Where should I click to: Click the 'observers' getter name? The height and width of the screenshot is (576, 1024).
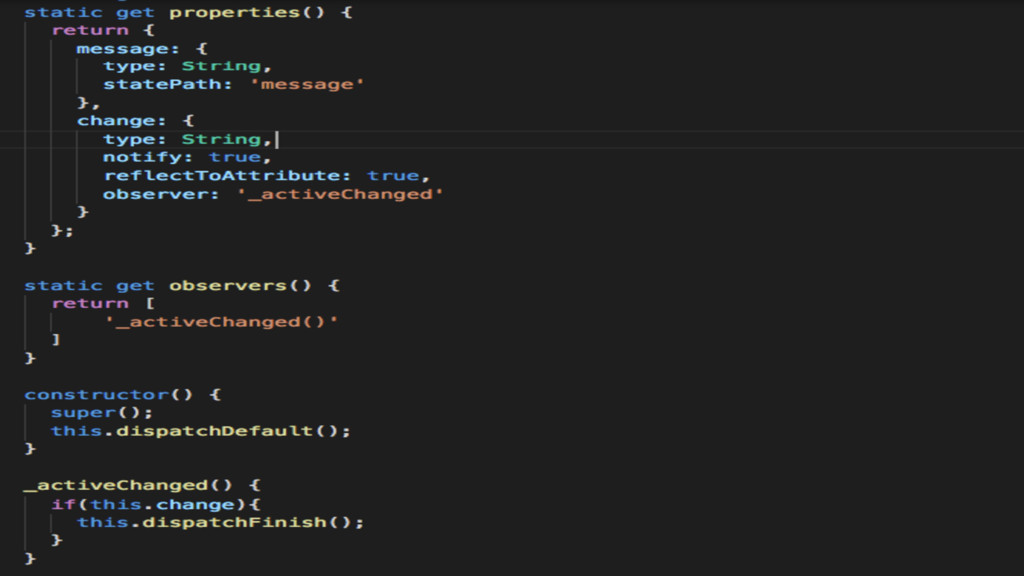pyautogui.click(x=228, y=286)
